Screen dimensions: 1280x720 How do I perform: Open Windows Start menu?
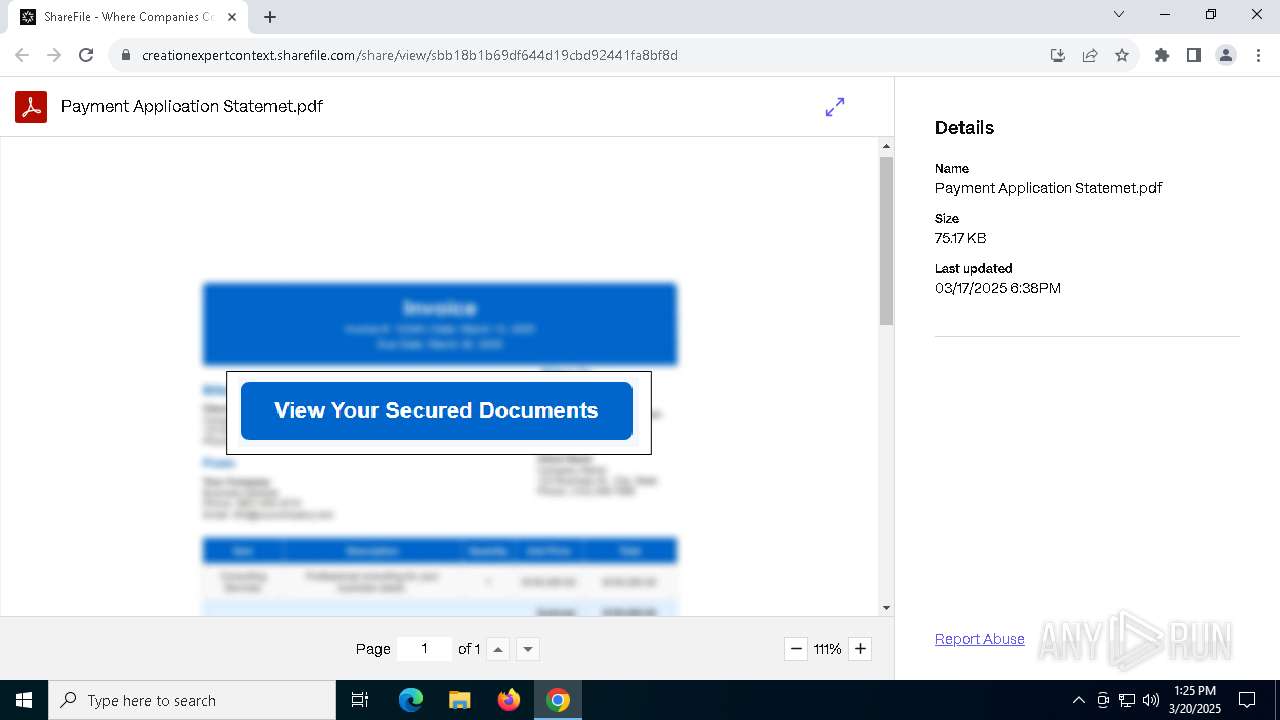coord(24,700)
